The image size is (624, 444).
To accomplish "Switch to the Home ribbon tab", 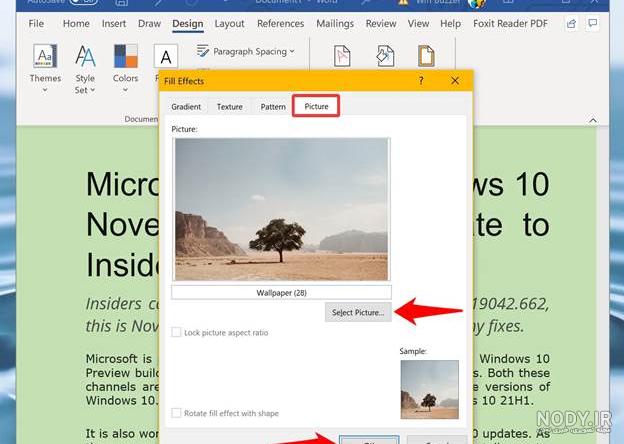I will click(76, 23).
